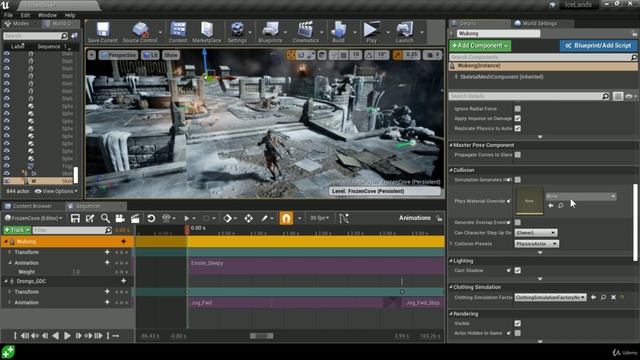Click the Launch toolbar icon

click(404, 32)
